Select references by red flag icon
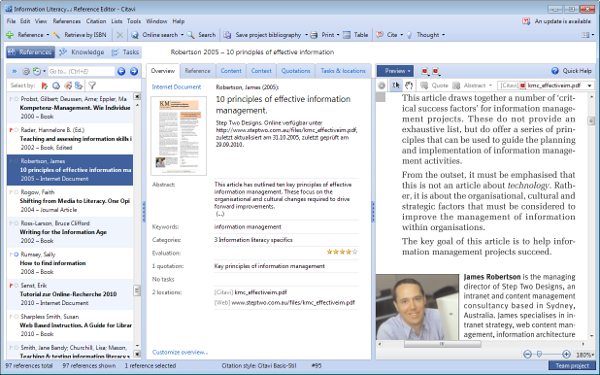Viewport: 600px width, 375px height. 45,85
